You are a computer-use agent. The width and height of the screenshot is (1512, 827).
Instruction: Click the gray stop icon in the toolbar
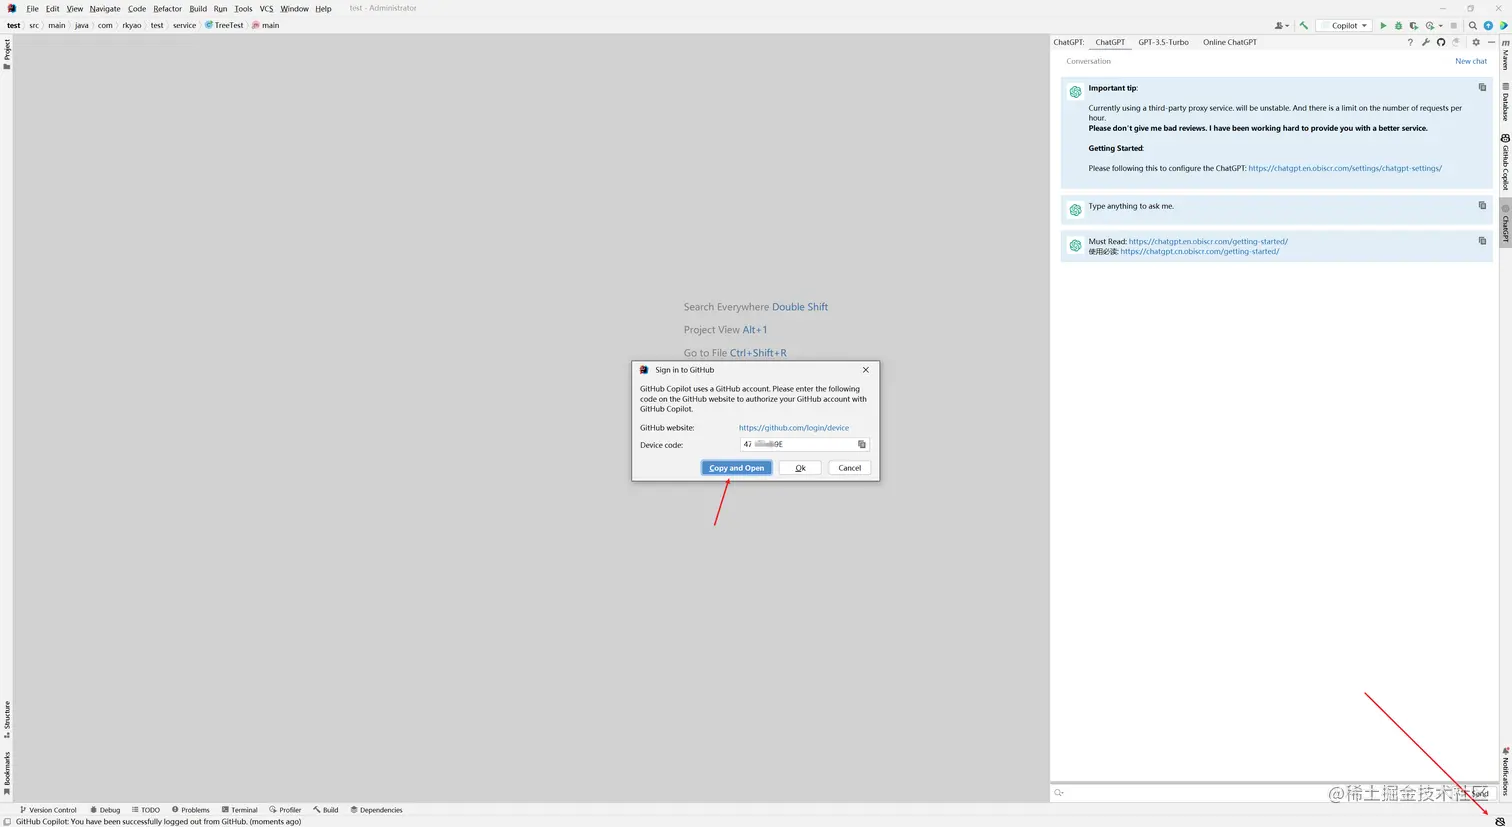[x=1453, y=25]
